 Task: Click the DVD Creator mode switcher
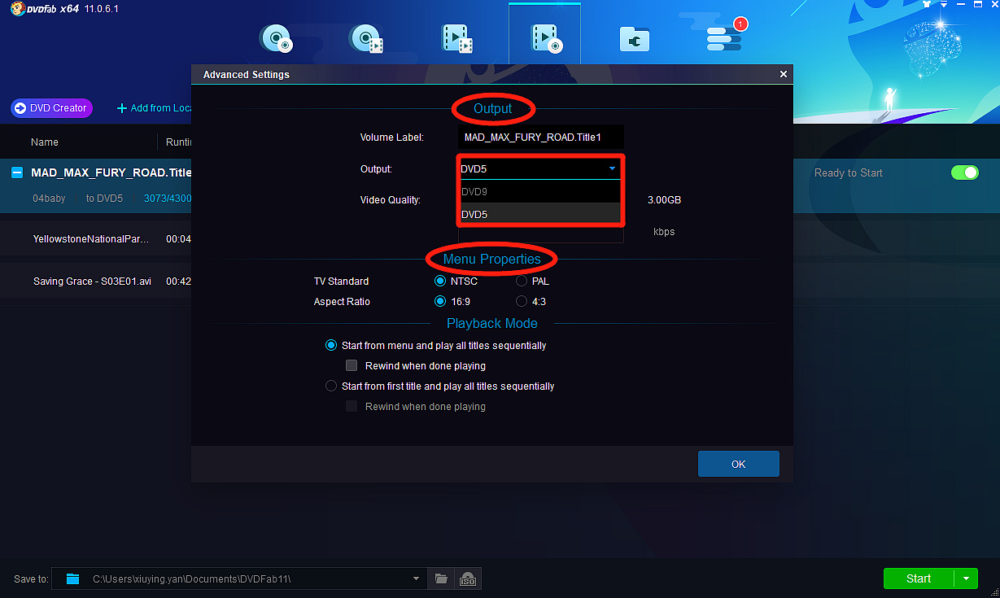(x=52, y=108)
